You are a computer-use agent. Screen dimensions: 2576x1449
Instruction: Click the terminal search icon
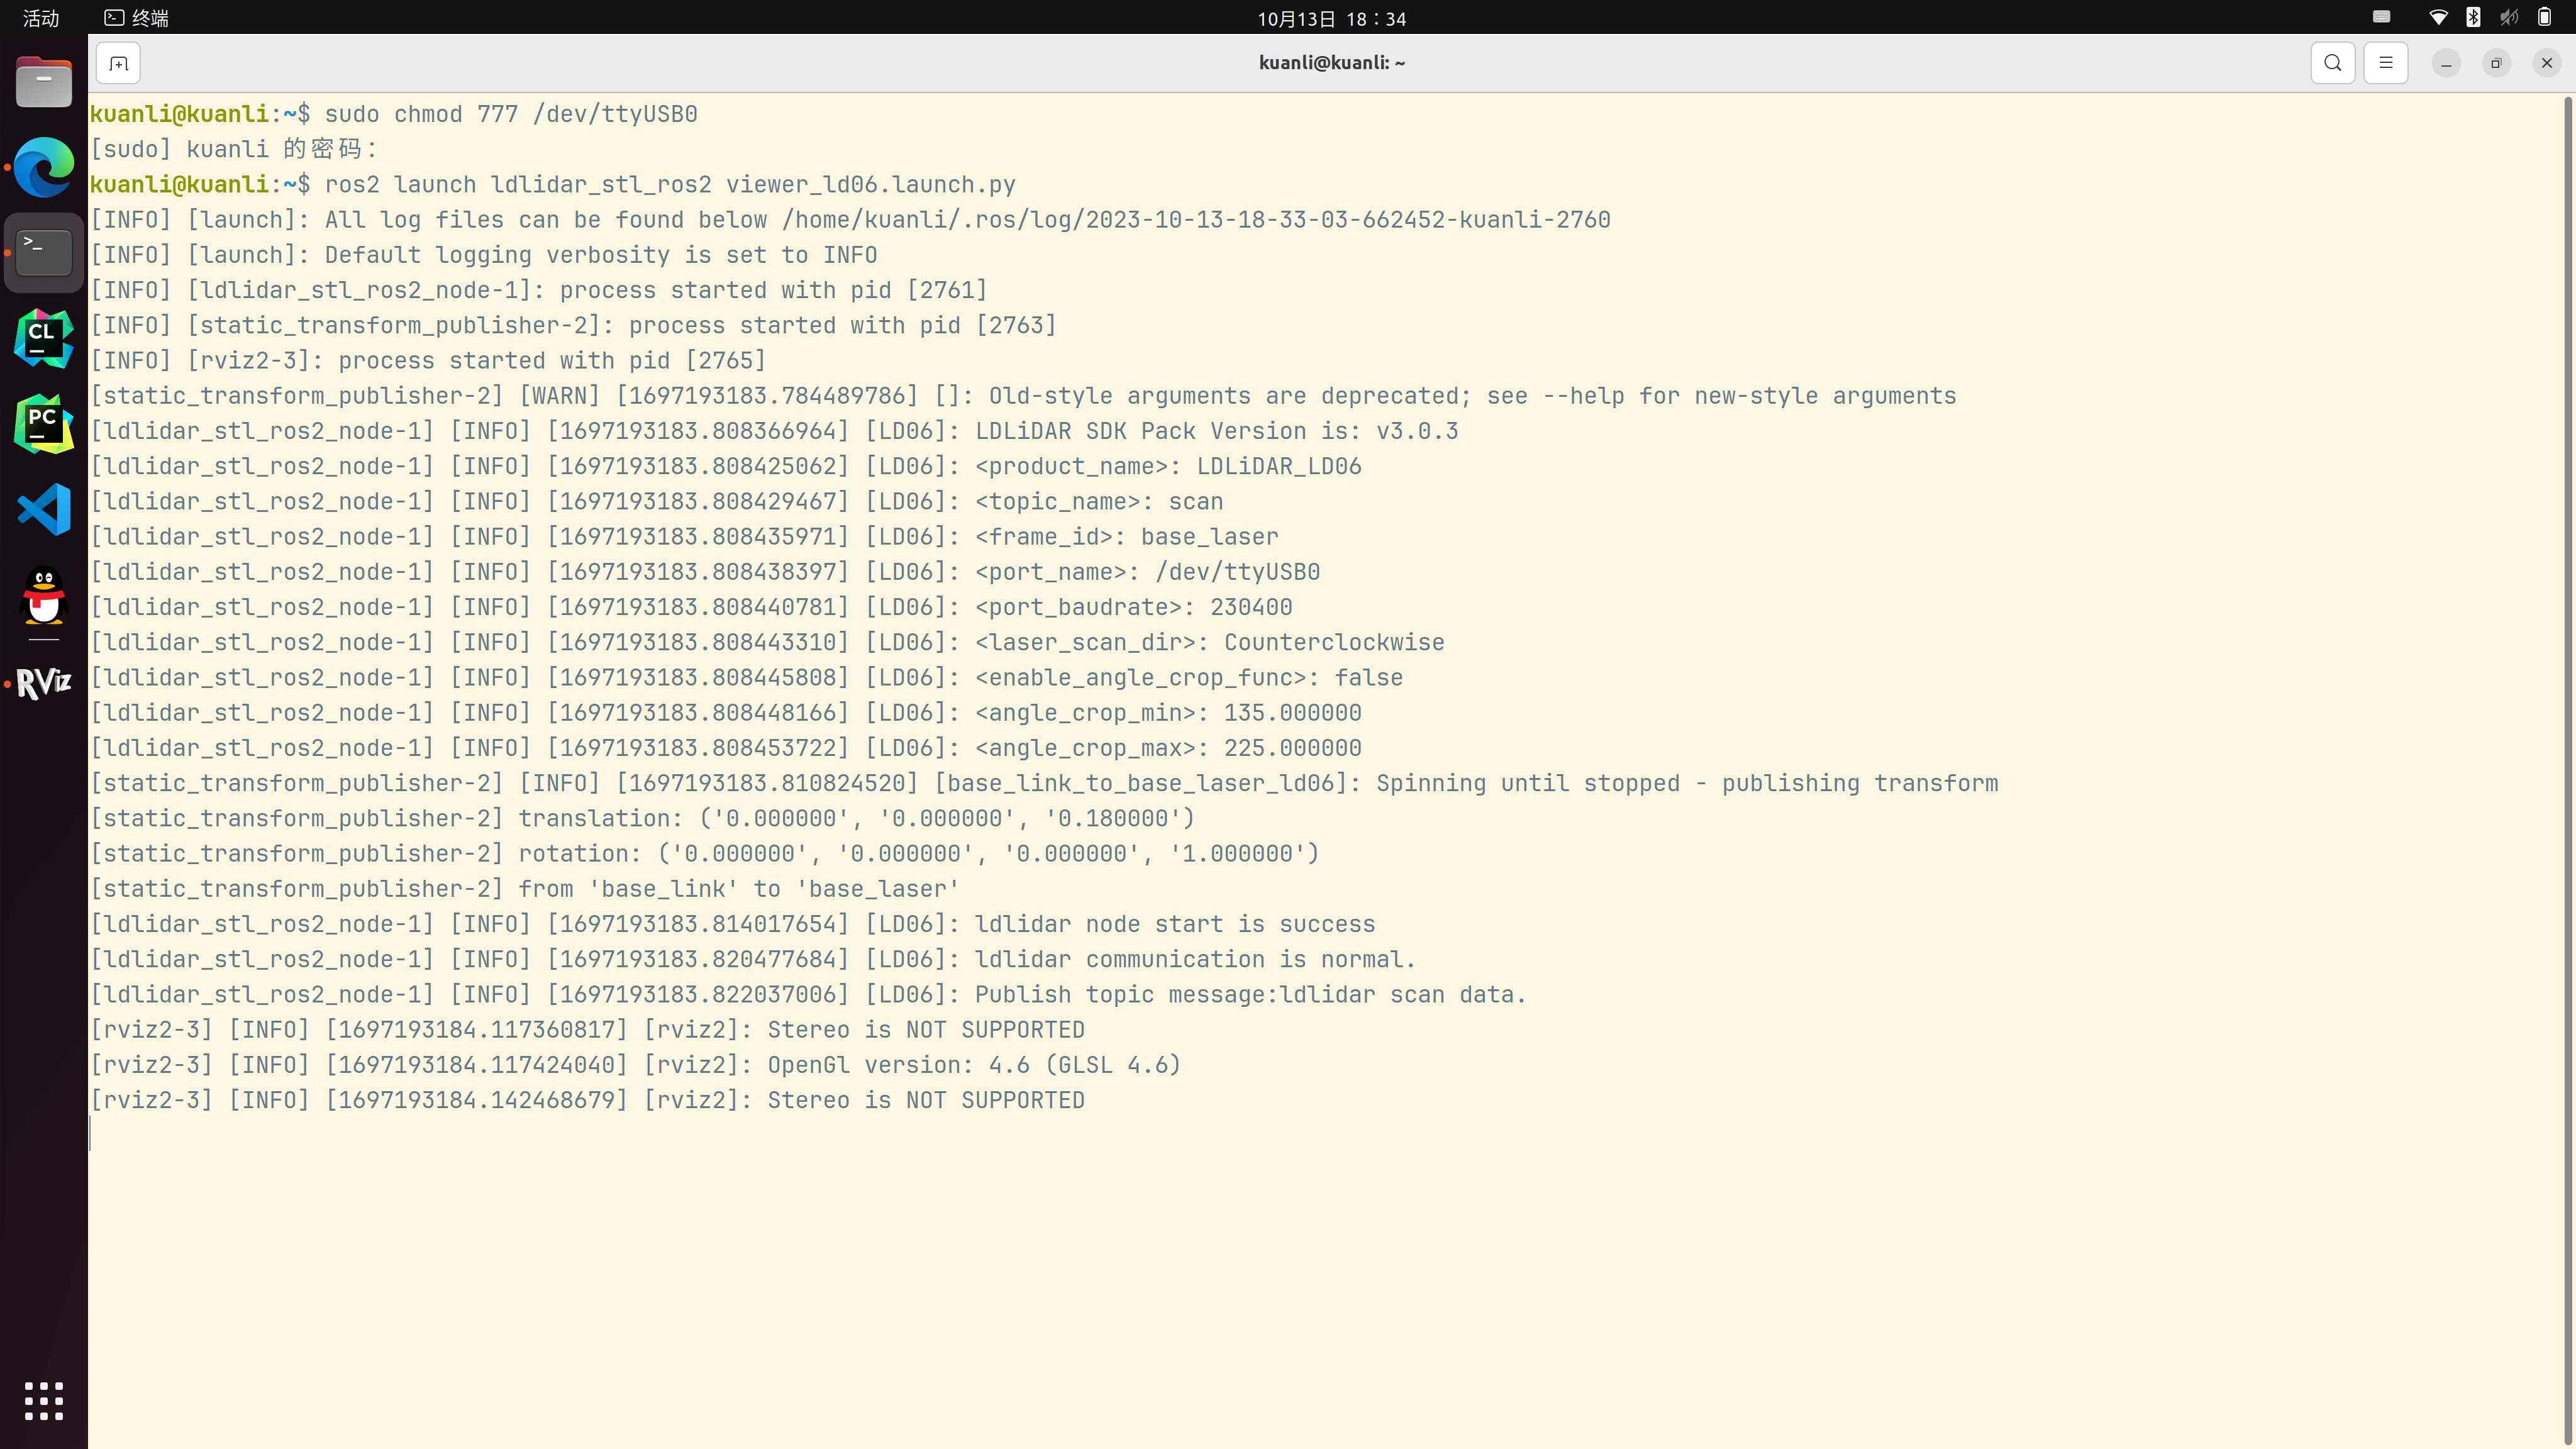coord(2332,63)
